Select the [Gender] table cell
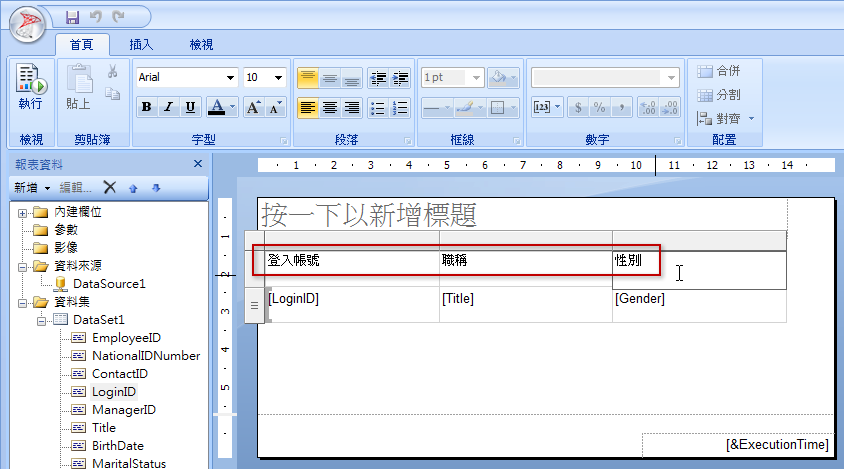The height and width of the screenshot is (469, 844). pos(699,305)
